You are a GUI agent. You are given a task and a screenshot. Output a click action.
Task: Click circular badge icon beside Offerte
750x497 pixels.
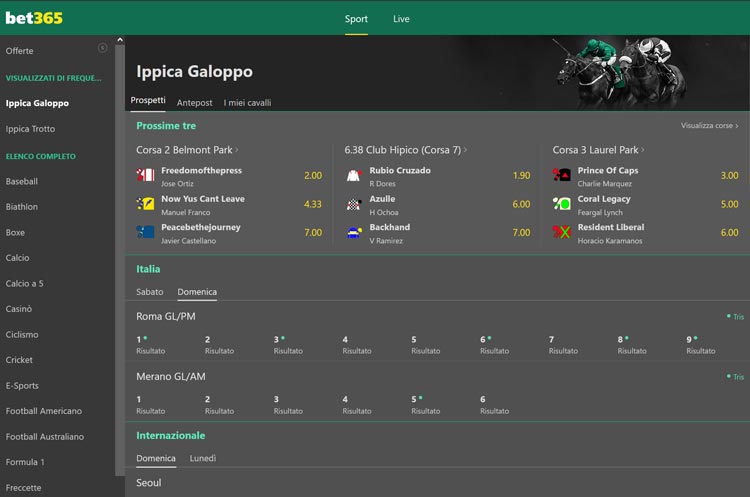point(102,48)
